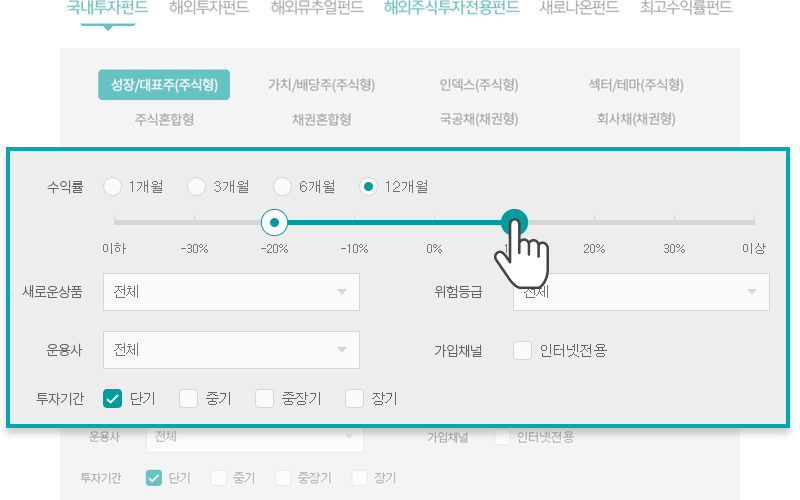Choose the 가치/배당주(주식형) category
Screen dimensions: 800x500
(x=321, y=85)
